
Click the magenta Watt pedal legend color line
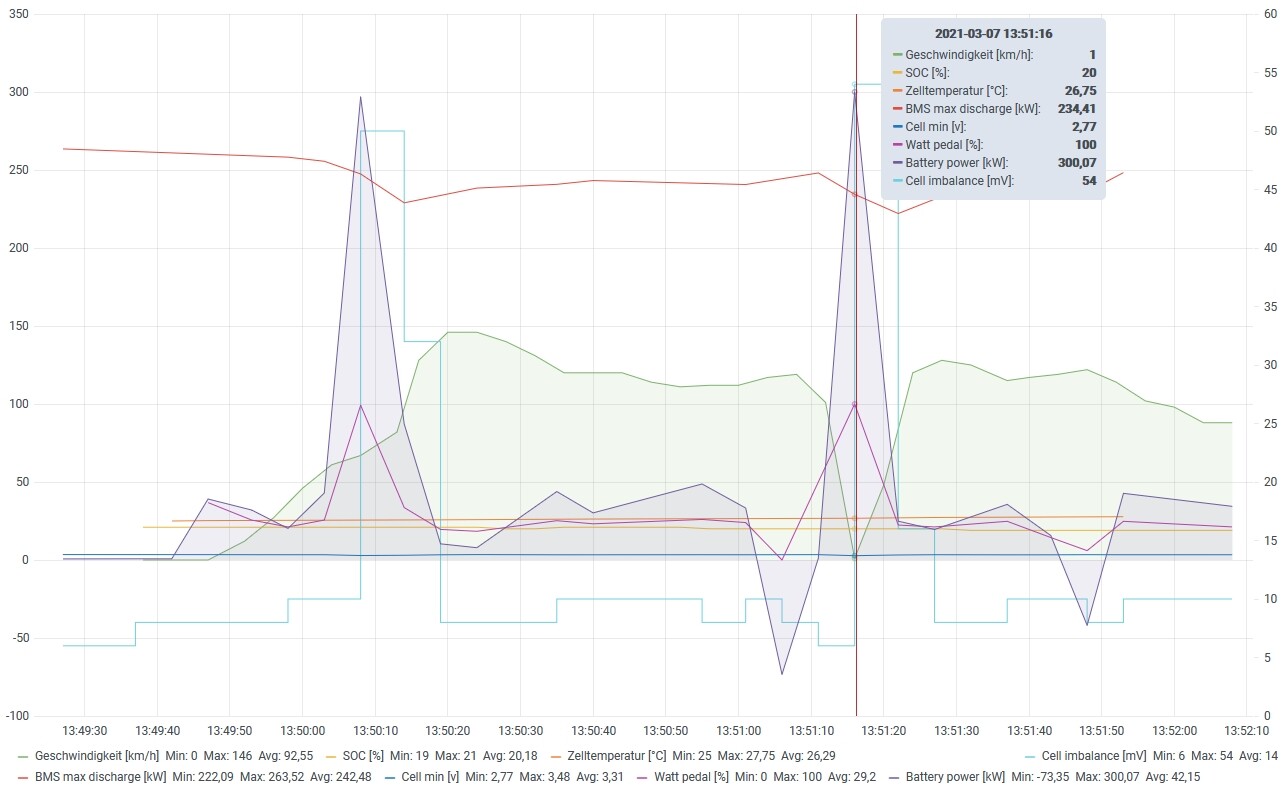pos(643,777)
